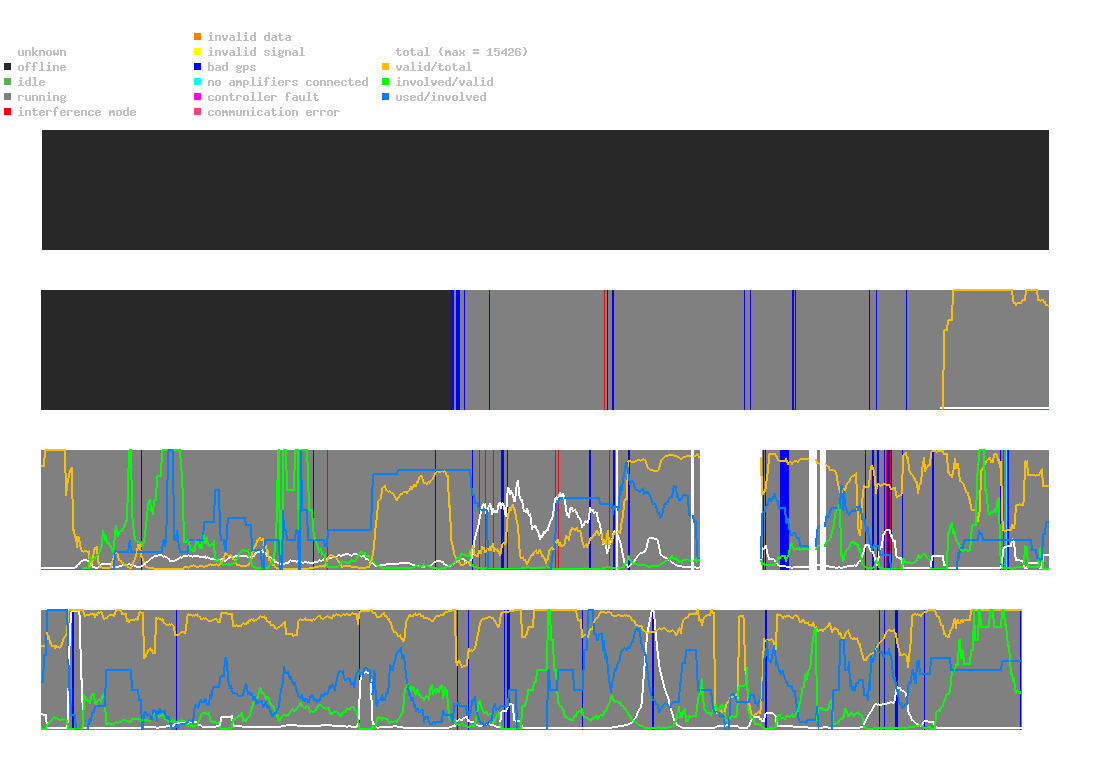Screen dimensions: 1095x764
Task: Click the 'invalid data' legend label
Action: coord(249,37)
